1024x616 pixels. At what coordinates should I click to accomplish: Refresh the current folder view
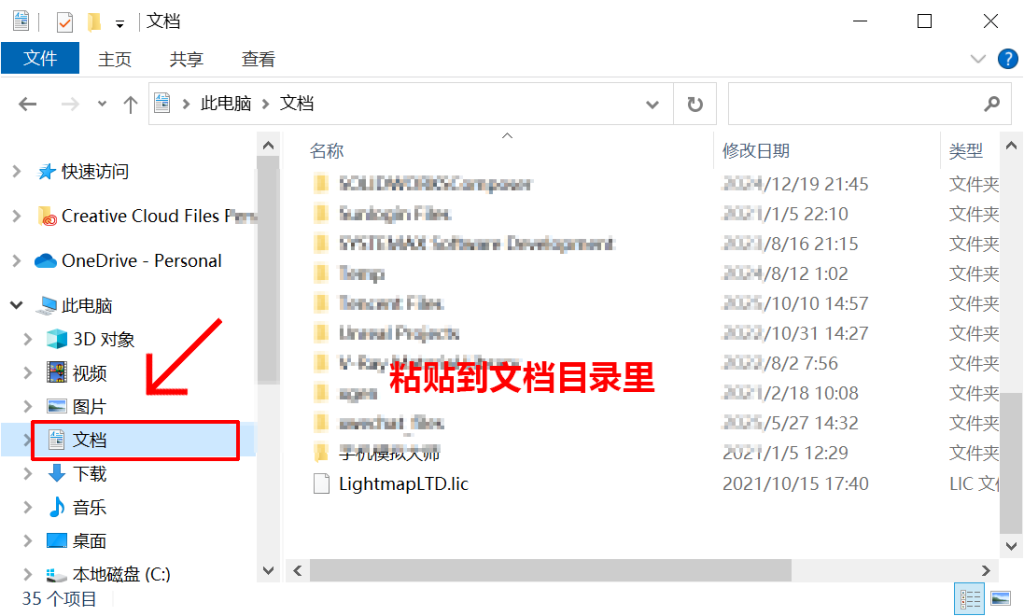tap(695, 104)
